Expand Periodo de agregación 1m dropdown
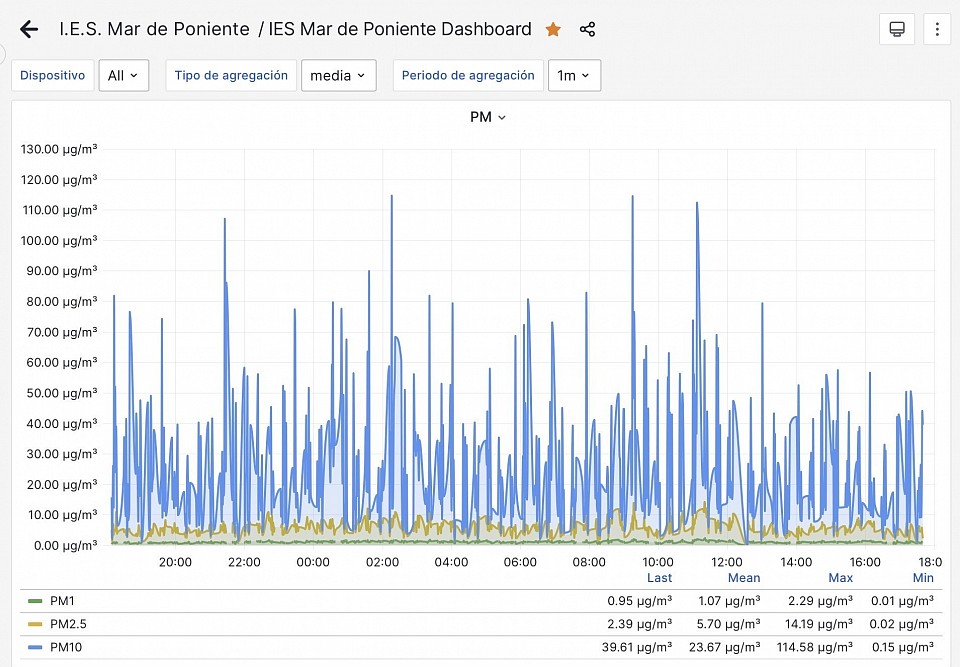The height and width of the screenshot is (667, 960). [x=574, y=76]
